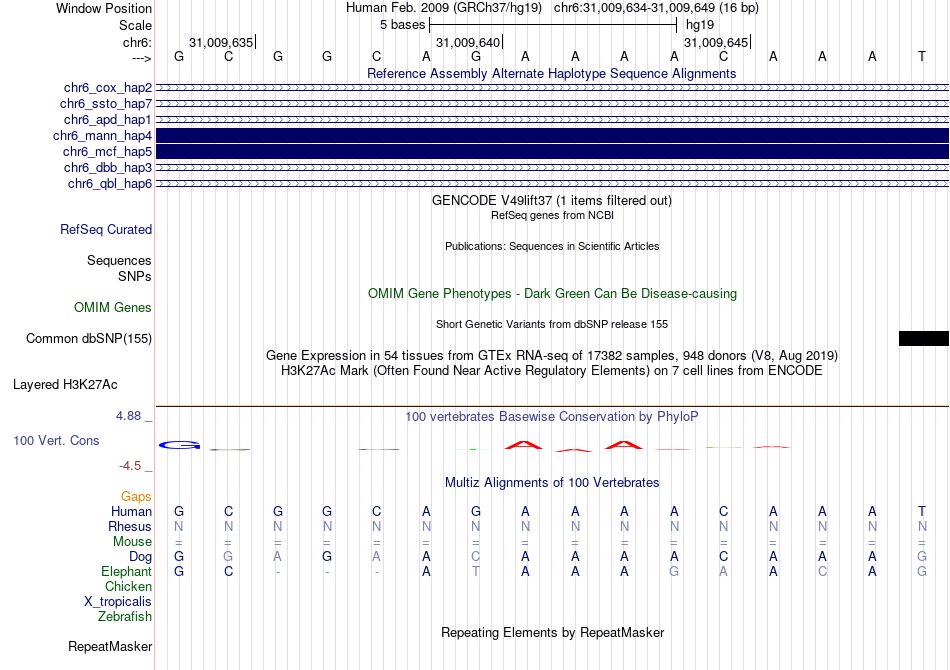Open Reference Assembly Alternate Haplotype Sequence Alignments title
The image size is (950, 670).
(552, 73)
